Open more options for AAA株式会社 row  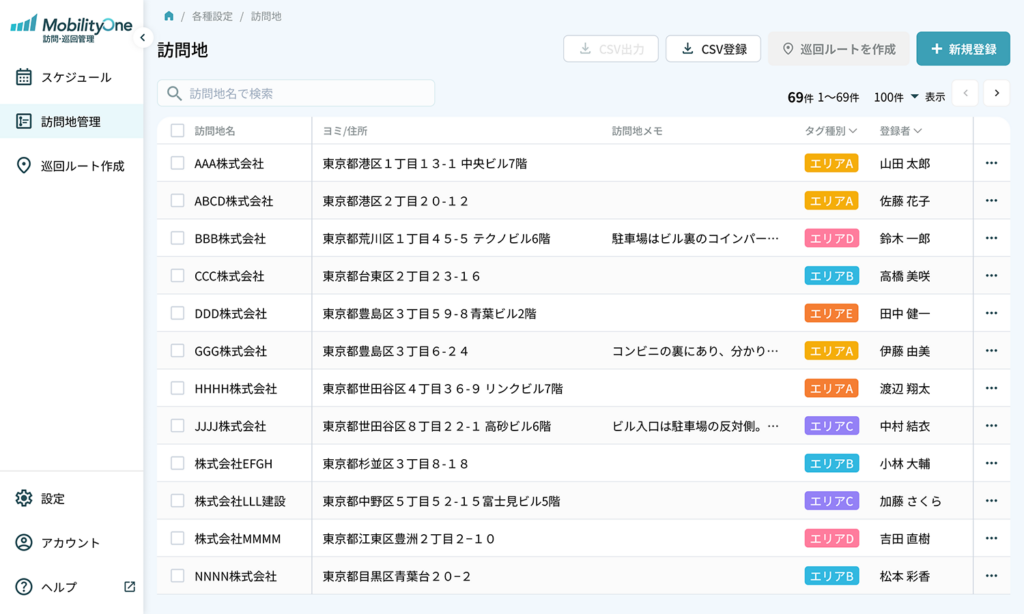point(991,163)
